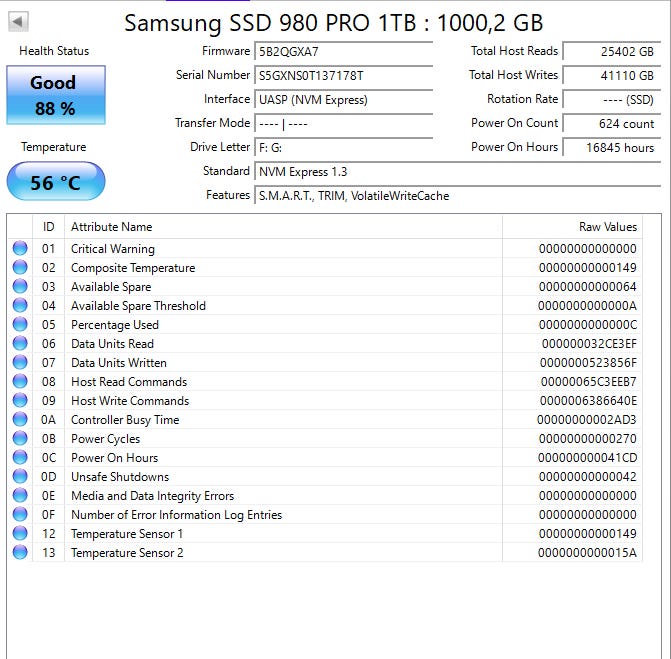Click raw value 000000000015A
The height and width of the screenshot is (659, 671).
click(587, 552)
